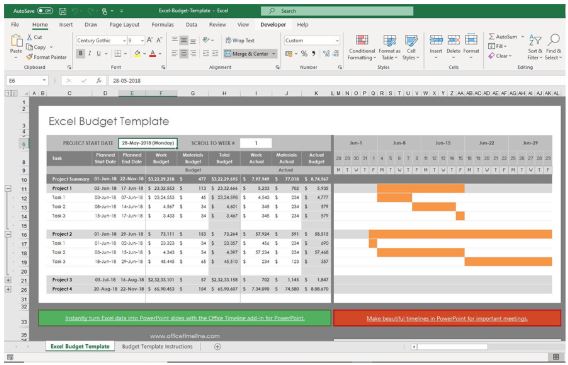Click the horizontal scrollbar

click(x=453, y=347)
